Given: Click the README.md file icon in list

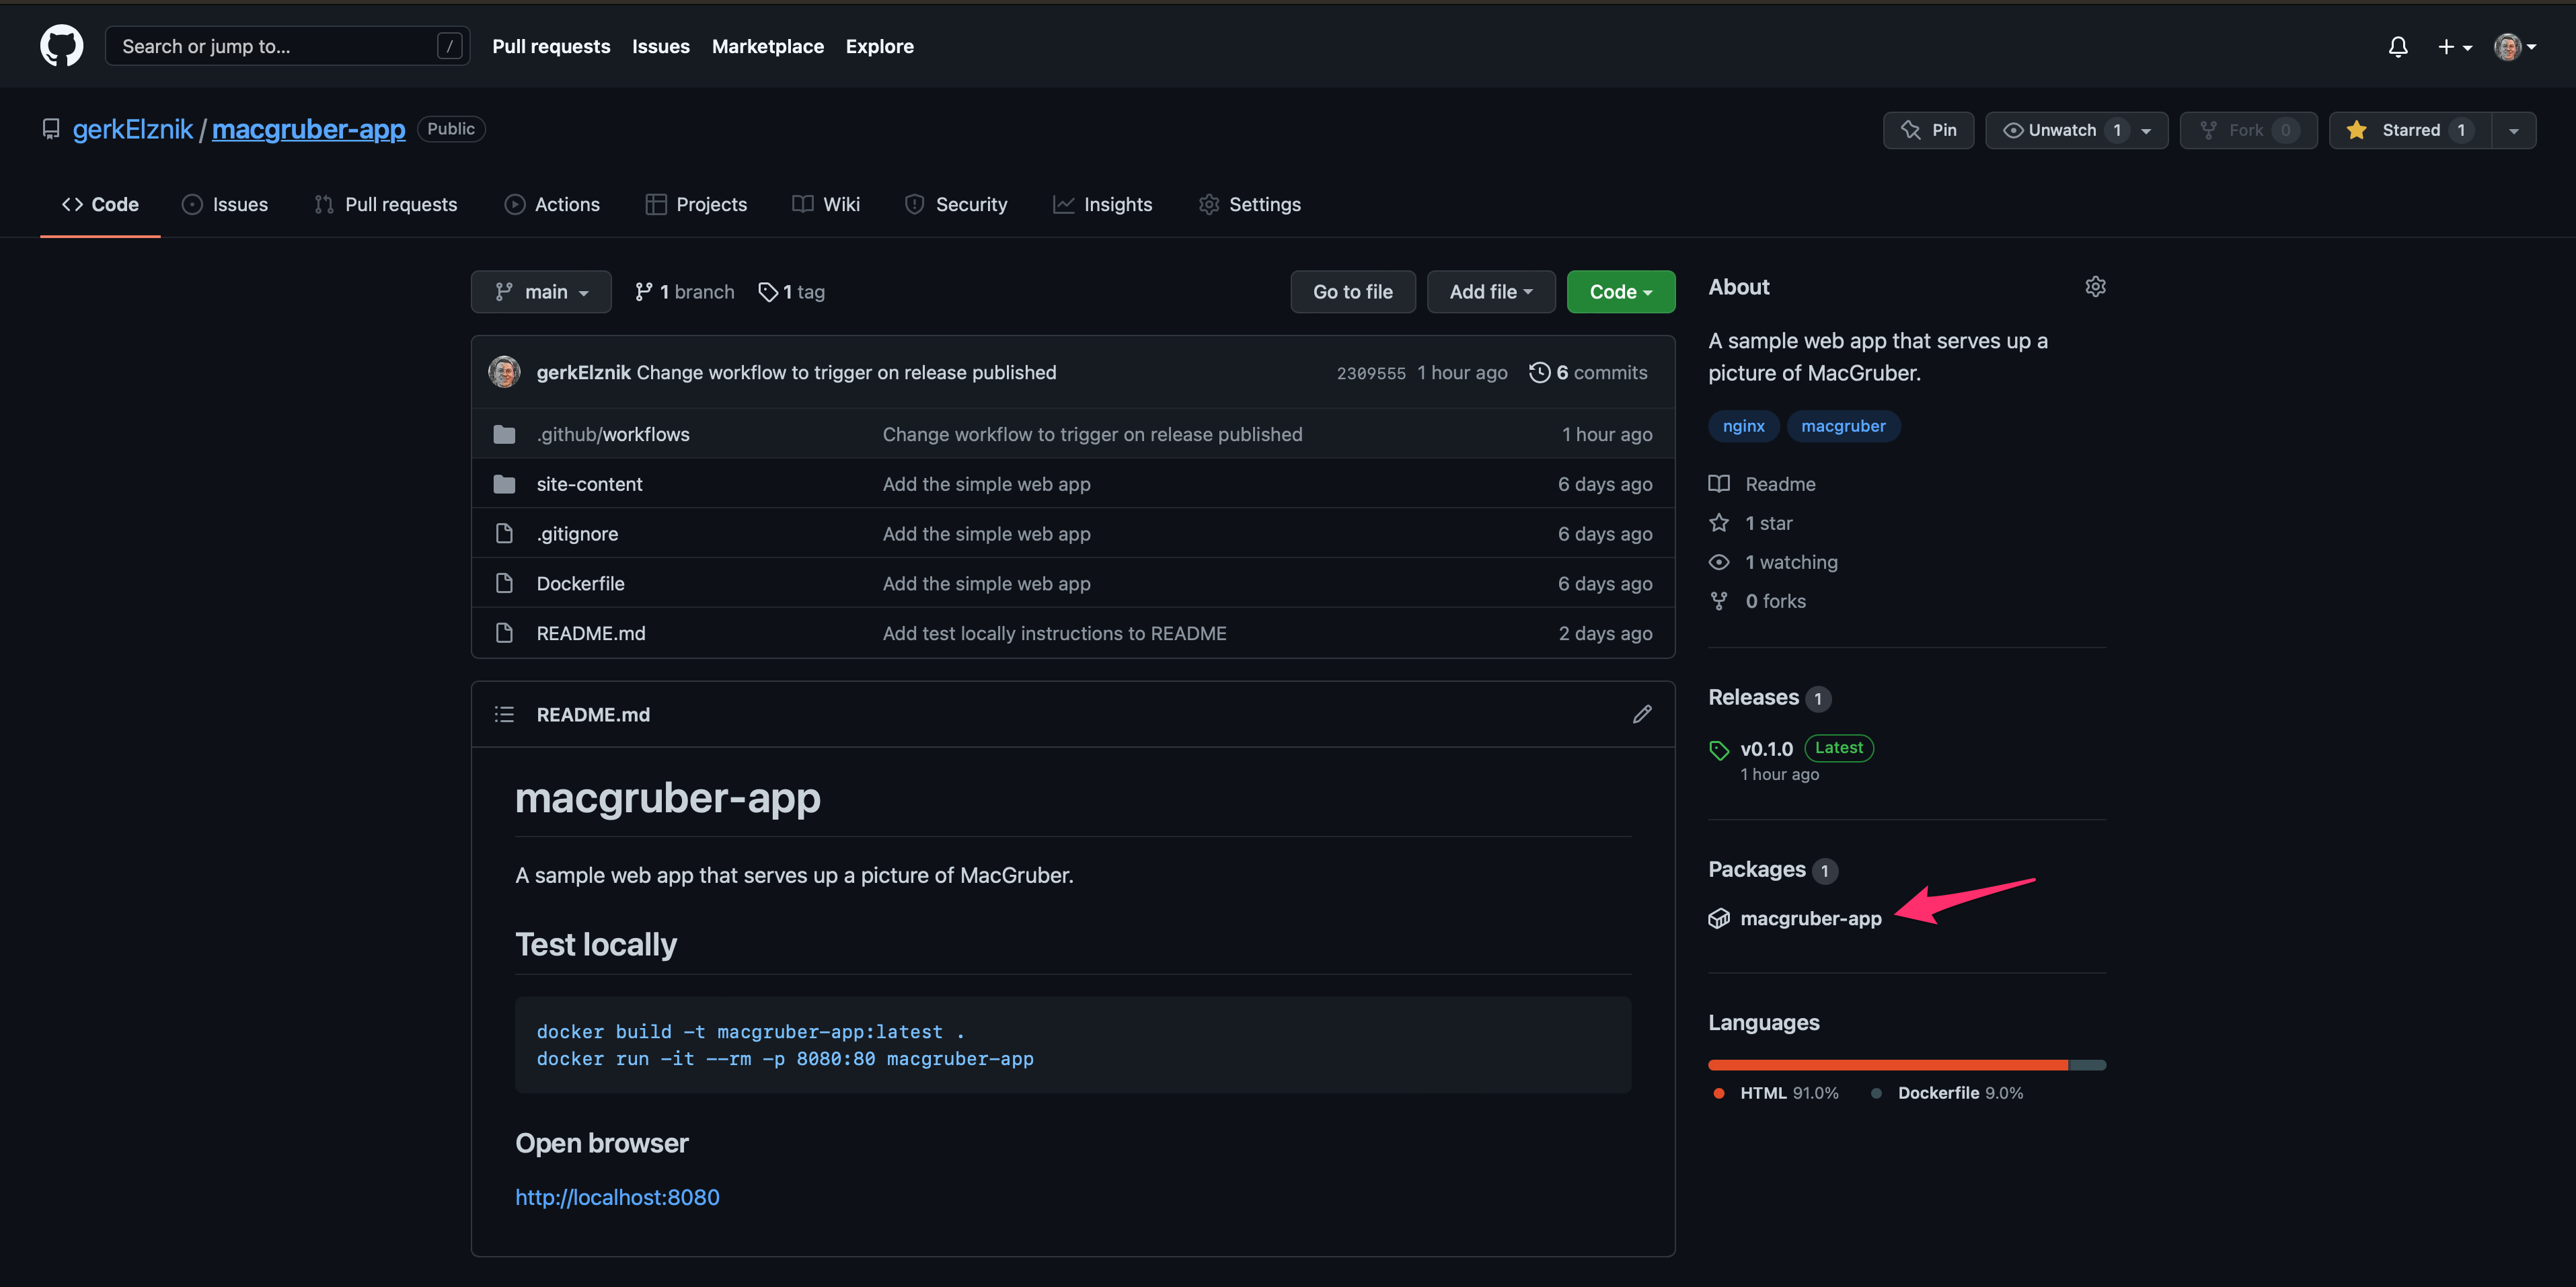Looking at the screenshot, I should [x=504, y=633].
